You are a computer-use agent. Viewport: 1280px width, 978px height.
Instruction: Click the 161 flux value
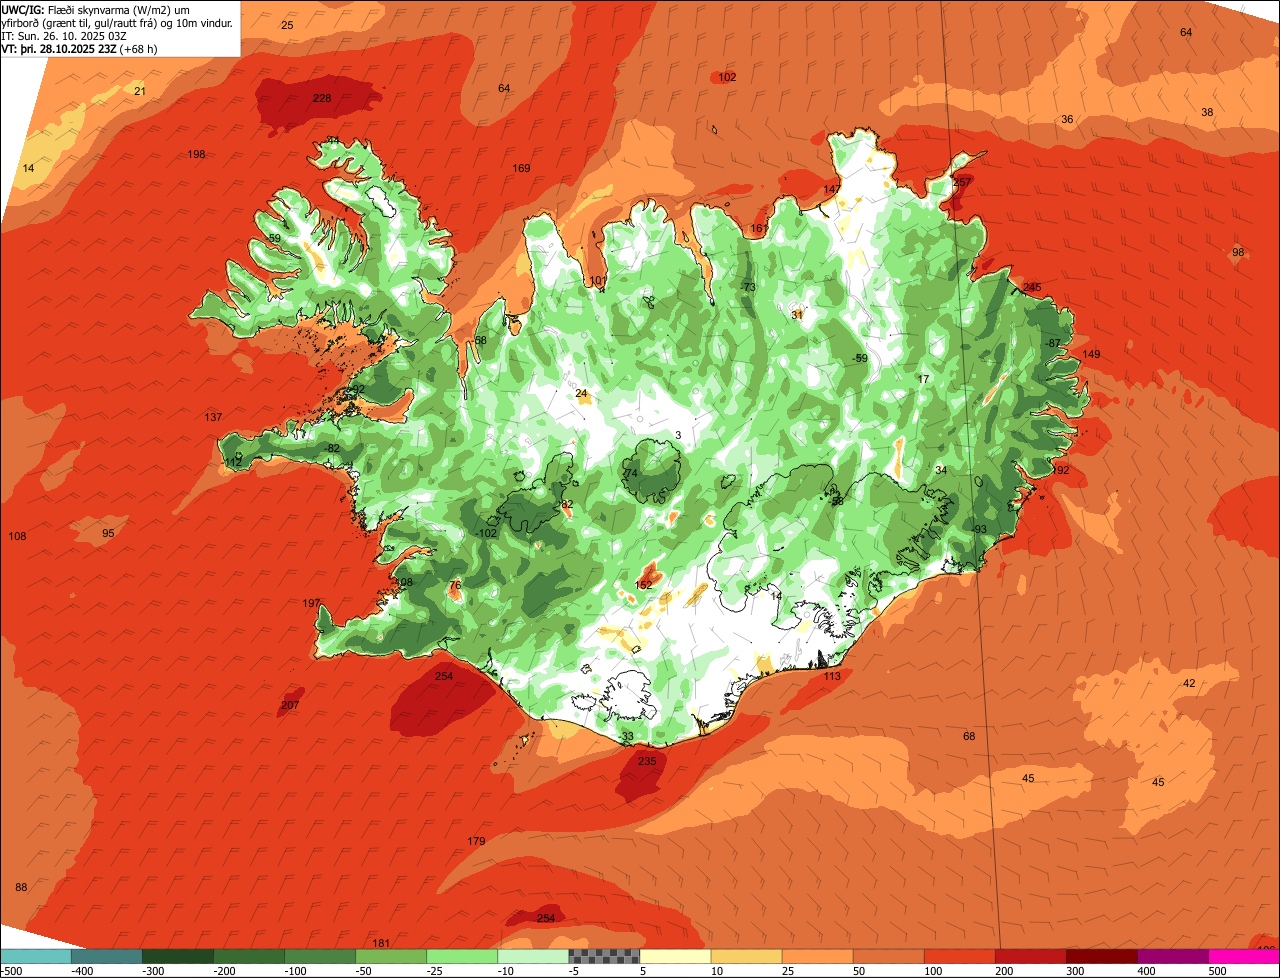coord(759,228)
